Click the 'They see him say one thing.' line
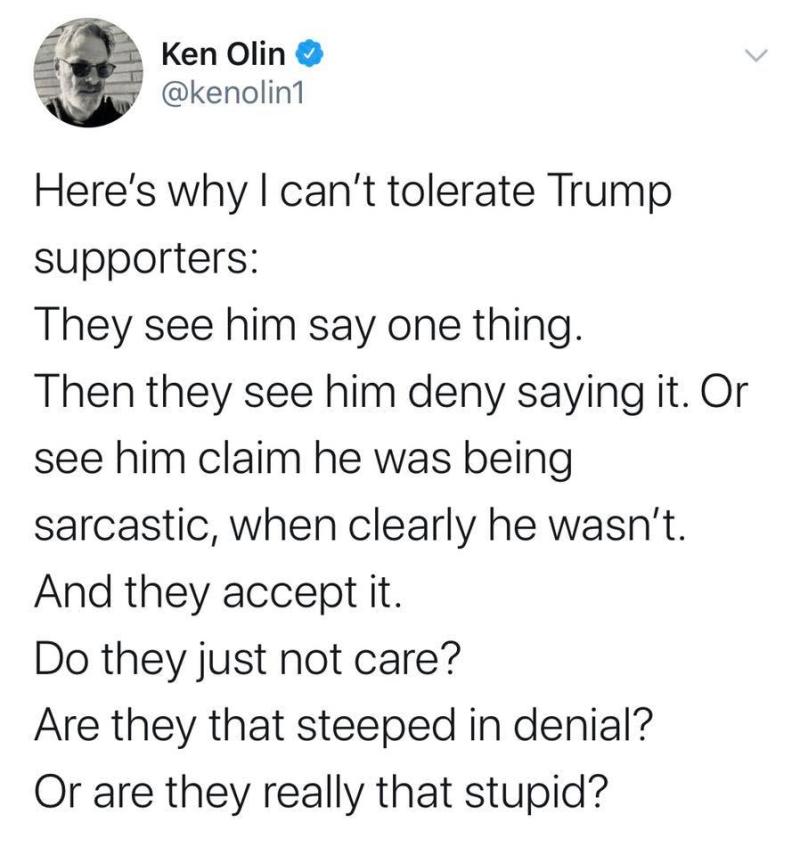This screenshot has height=855, width=800. pyautogui.click(x=309, y=327)
